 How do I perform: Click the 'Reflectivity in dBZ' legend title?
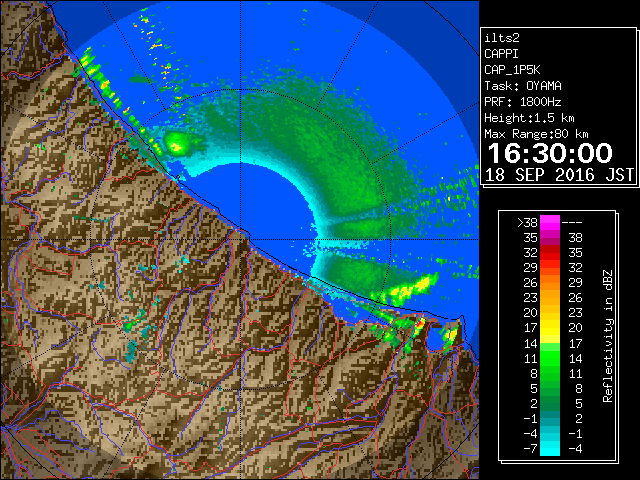pos(608,336)
